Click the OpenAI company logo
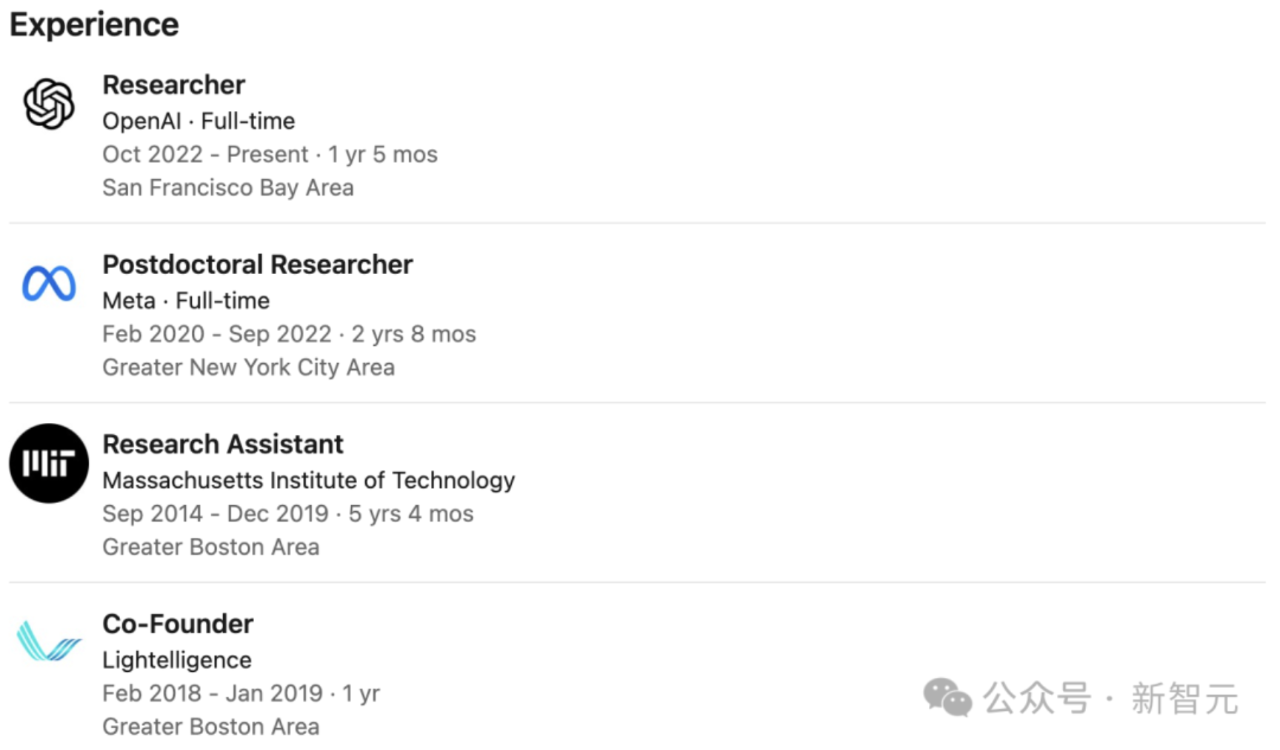This screenshot has width=1280, height=750. pos(49,104)
